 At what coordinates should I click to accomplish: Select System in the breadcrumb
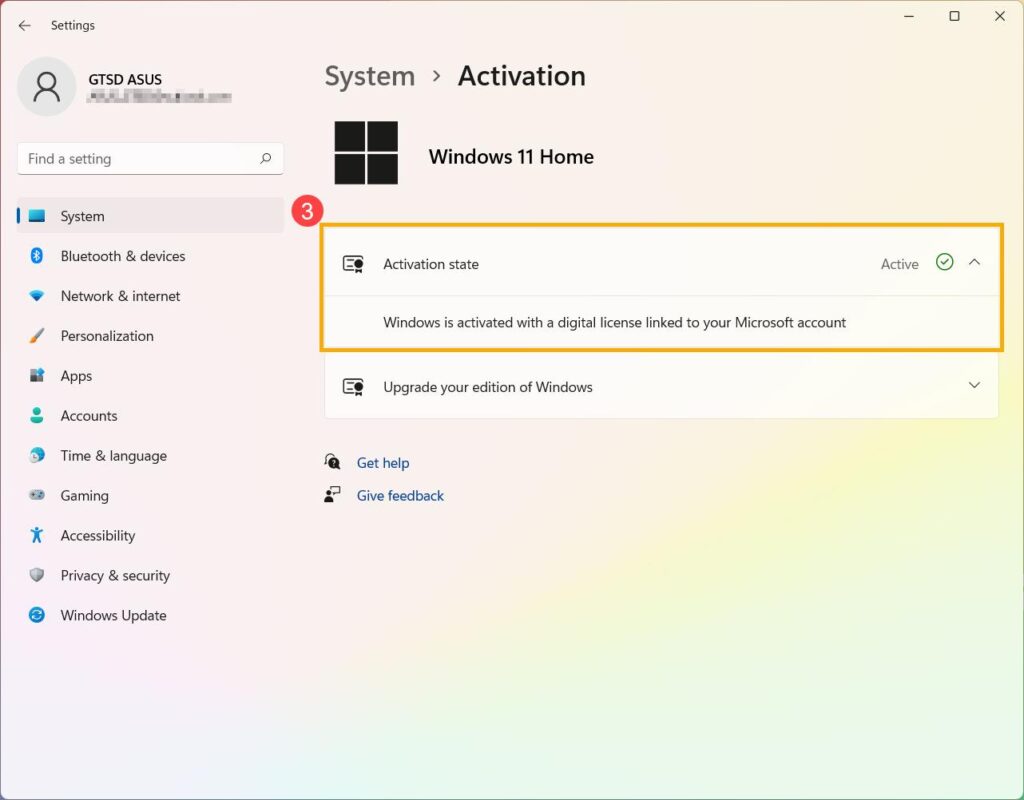click(x=370, y=76)
